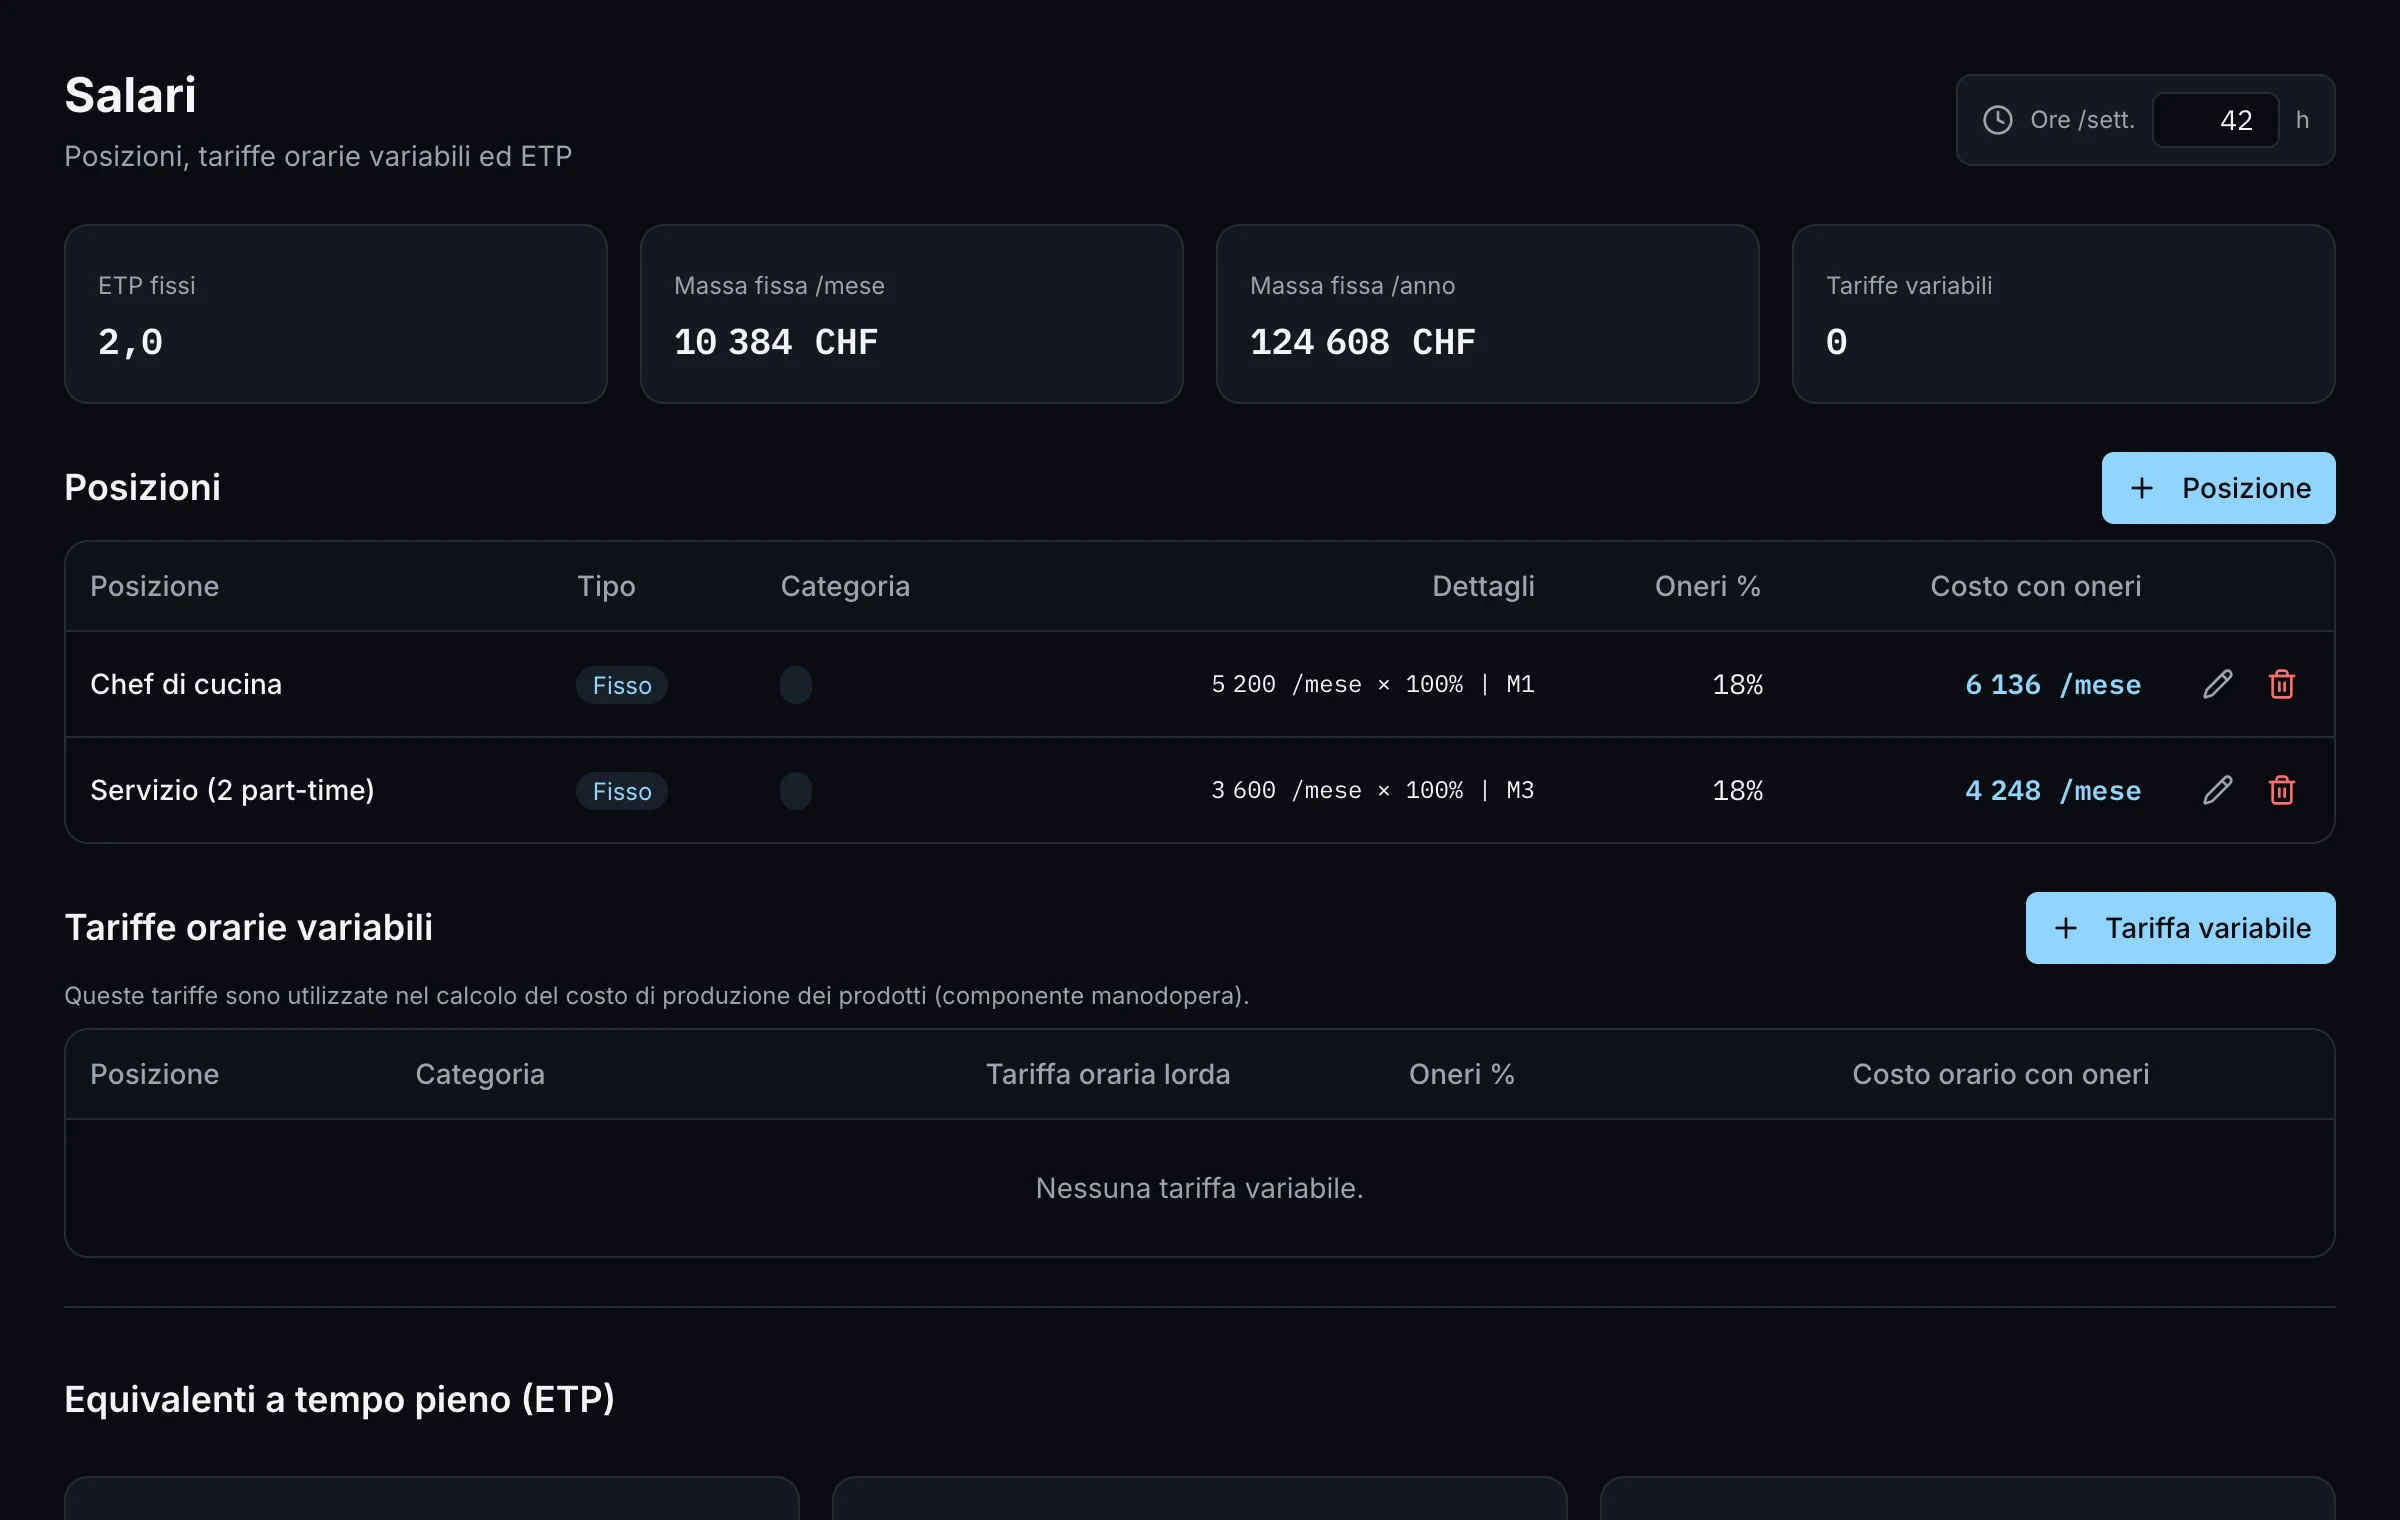Image resolution: width=2400 pixels, height=1520 pixels.
Task: Click the plus icon on Posizione button
Action: click(2141, 488)
